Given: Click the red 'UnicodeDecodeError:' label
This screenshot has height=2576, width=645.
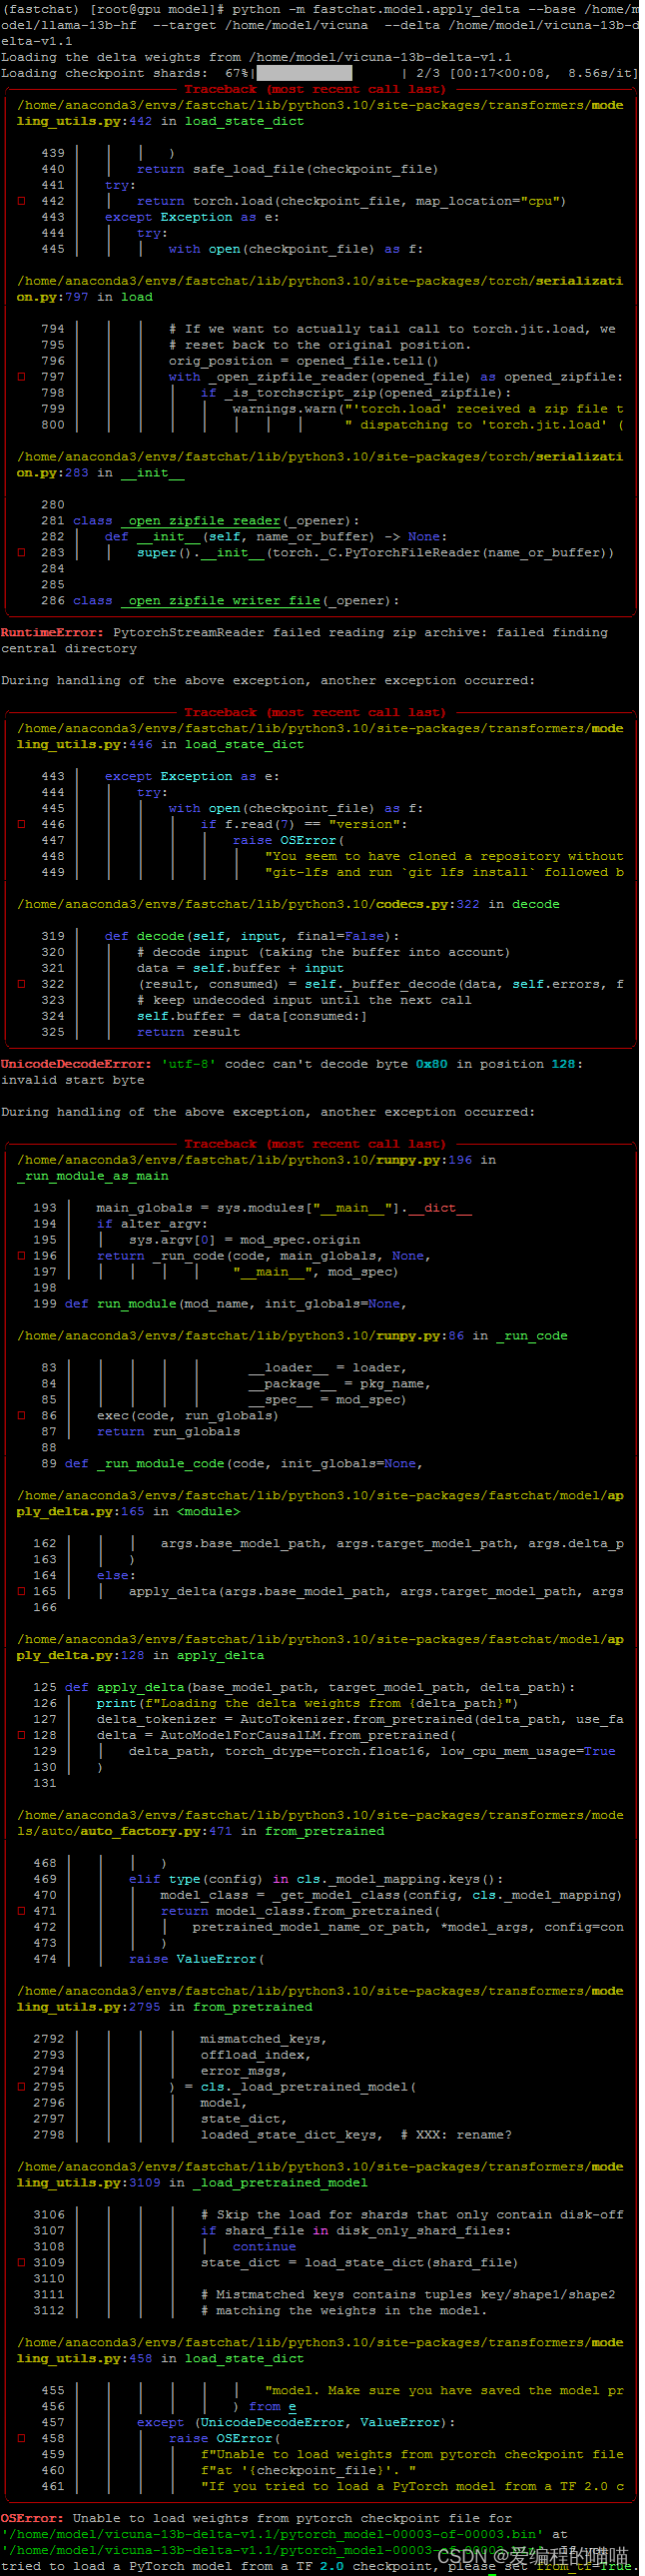Looking at the screenshot, I should [76, 1065].
